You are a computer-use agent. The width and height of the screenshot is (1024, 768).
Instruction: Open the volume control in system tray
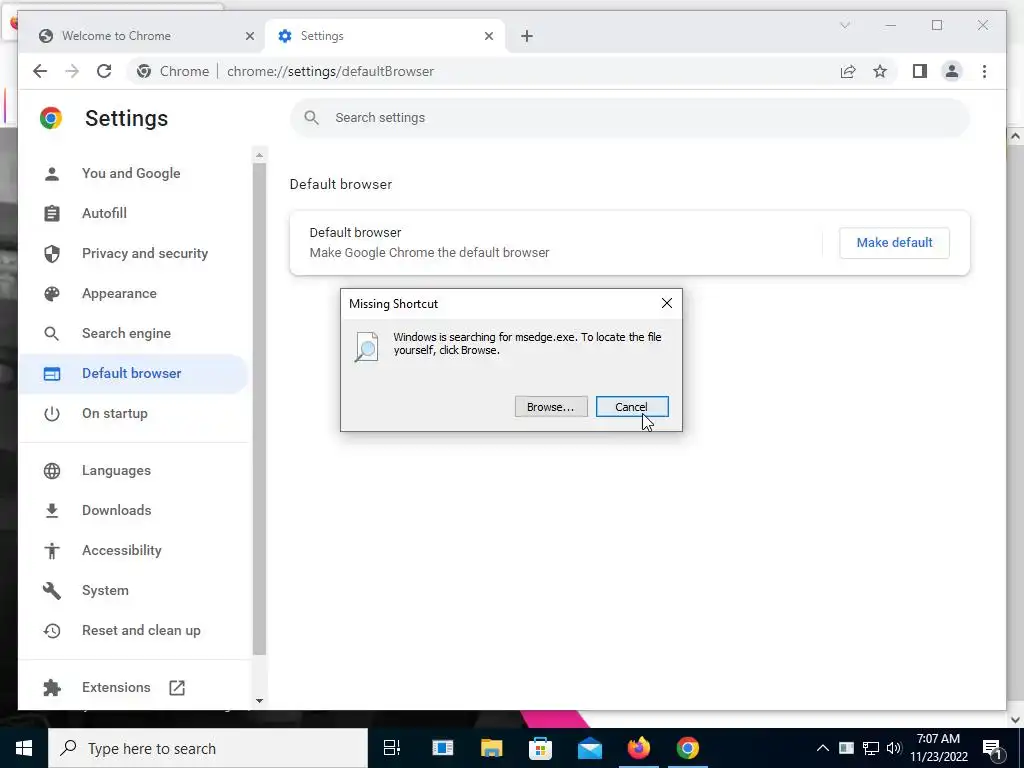pyautogui.click(x=894, y=748)
